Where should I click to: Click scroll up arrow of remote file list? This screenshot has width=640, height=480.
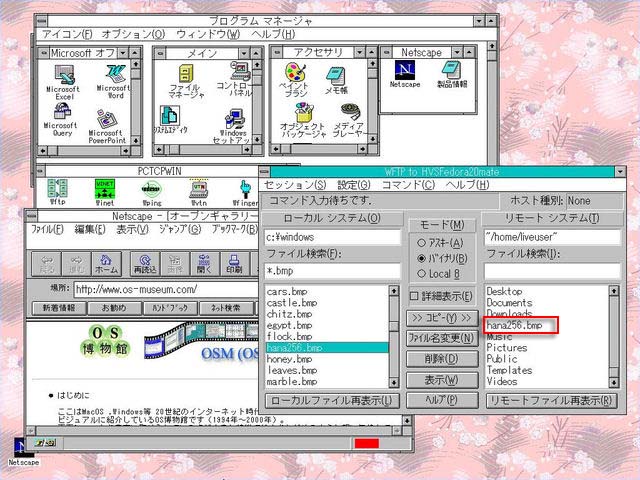coord(614,291)
